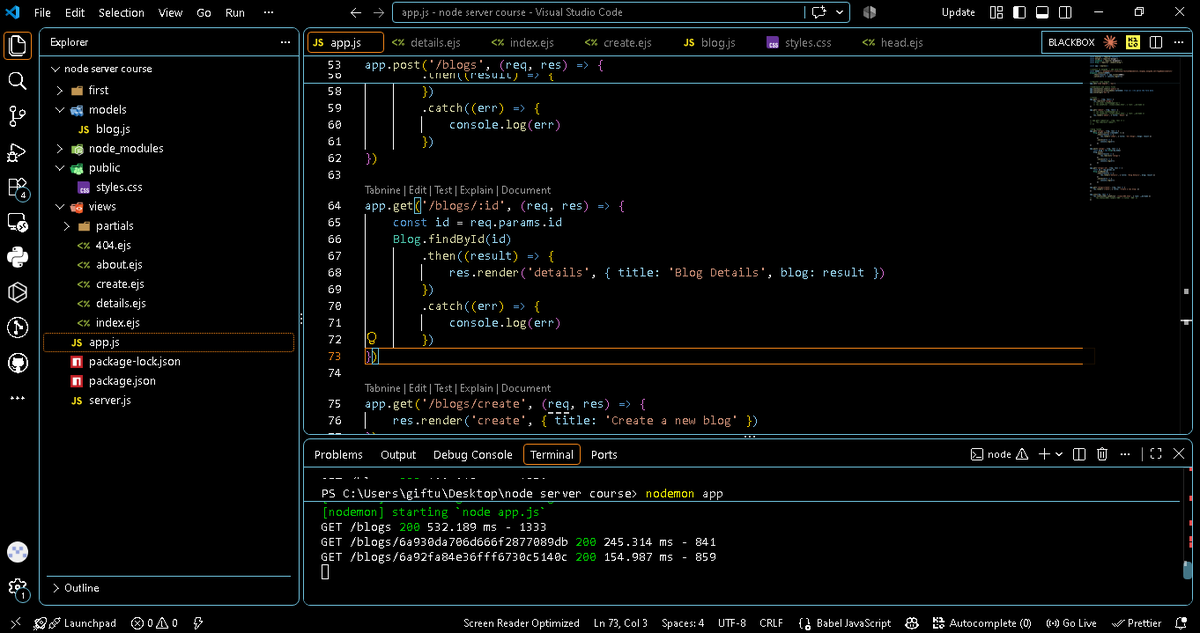Click the yellow Kilo Code icon
Image resolution: width=1200 pixels, height=633 pixels.
[1133, 42]
